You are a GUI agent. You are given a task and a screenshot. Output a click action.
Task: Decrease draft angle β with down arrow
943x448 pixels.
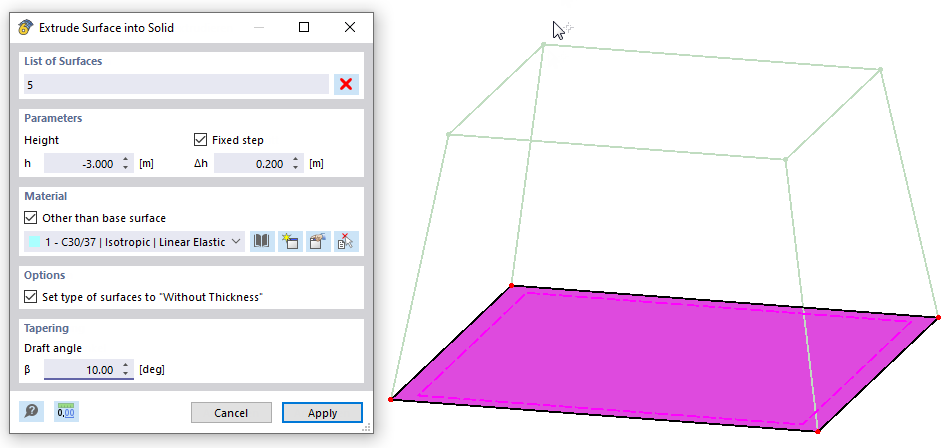125,373
